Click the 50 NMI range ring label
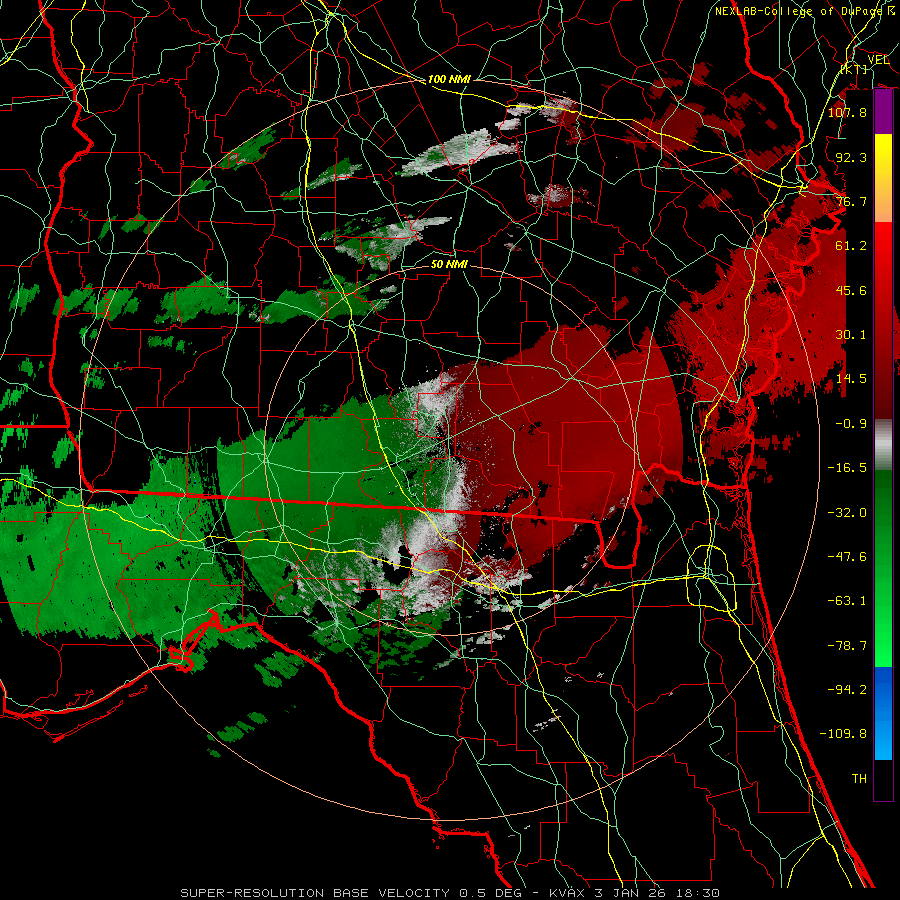The width and height of the screenshot is (900, 900). click(x=449, y=264)
